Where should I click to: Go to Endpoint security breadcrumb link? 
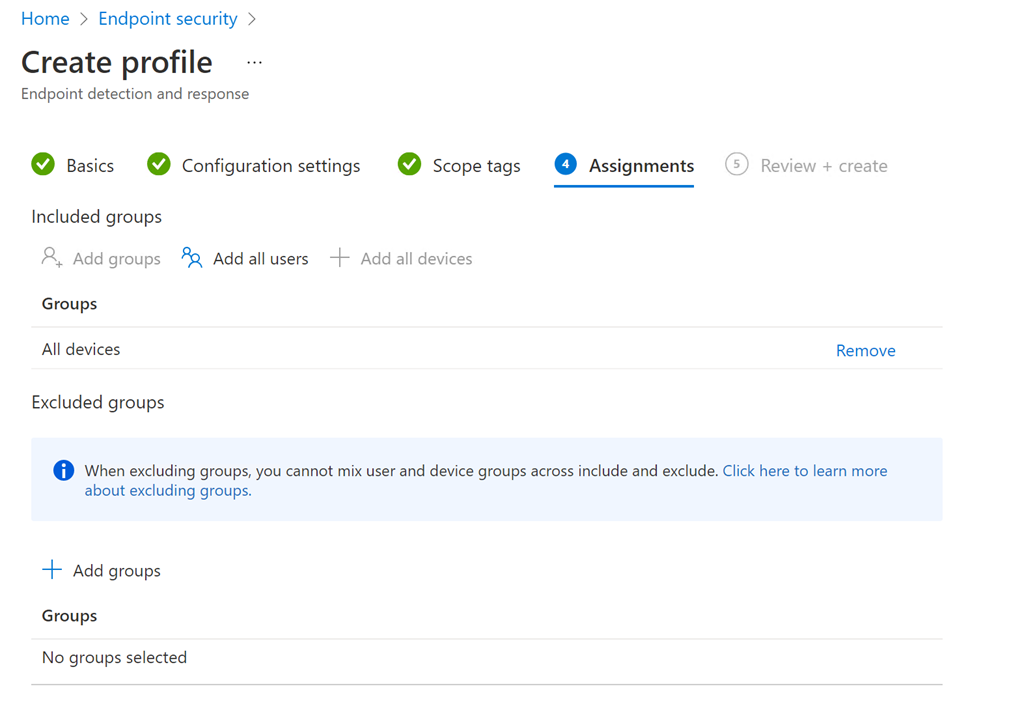(168, 19)
